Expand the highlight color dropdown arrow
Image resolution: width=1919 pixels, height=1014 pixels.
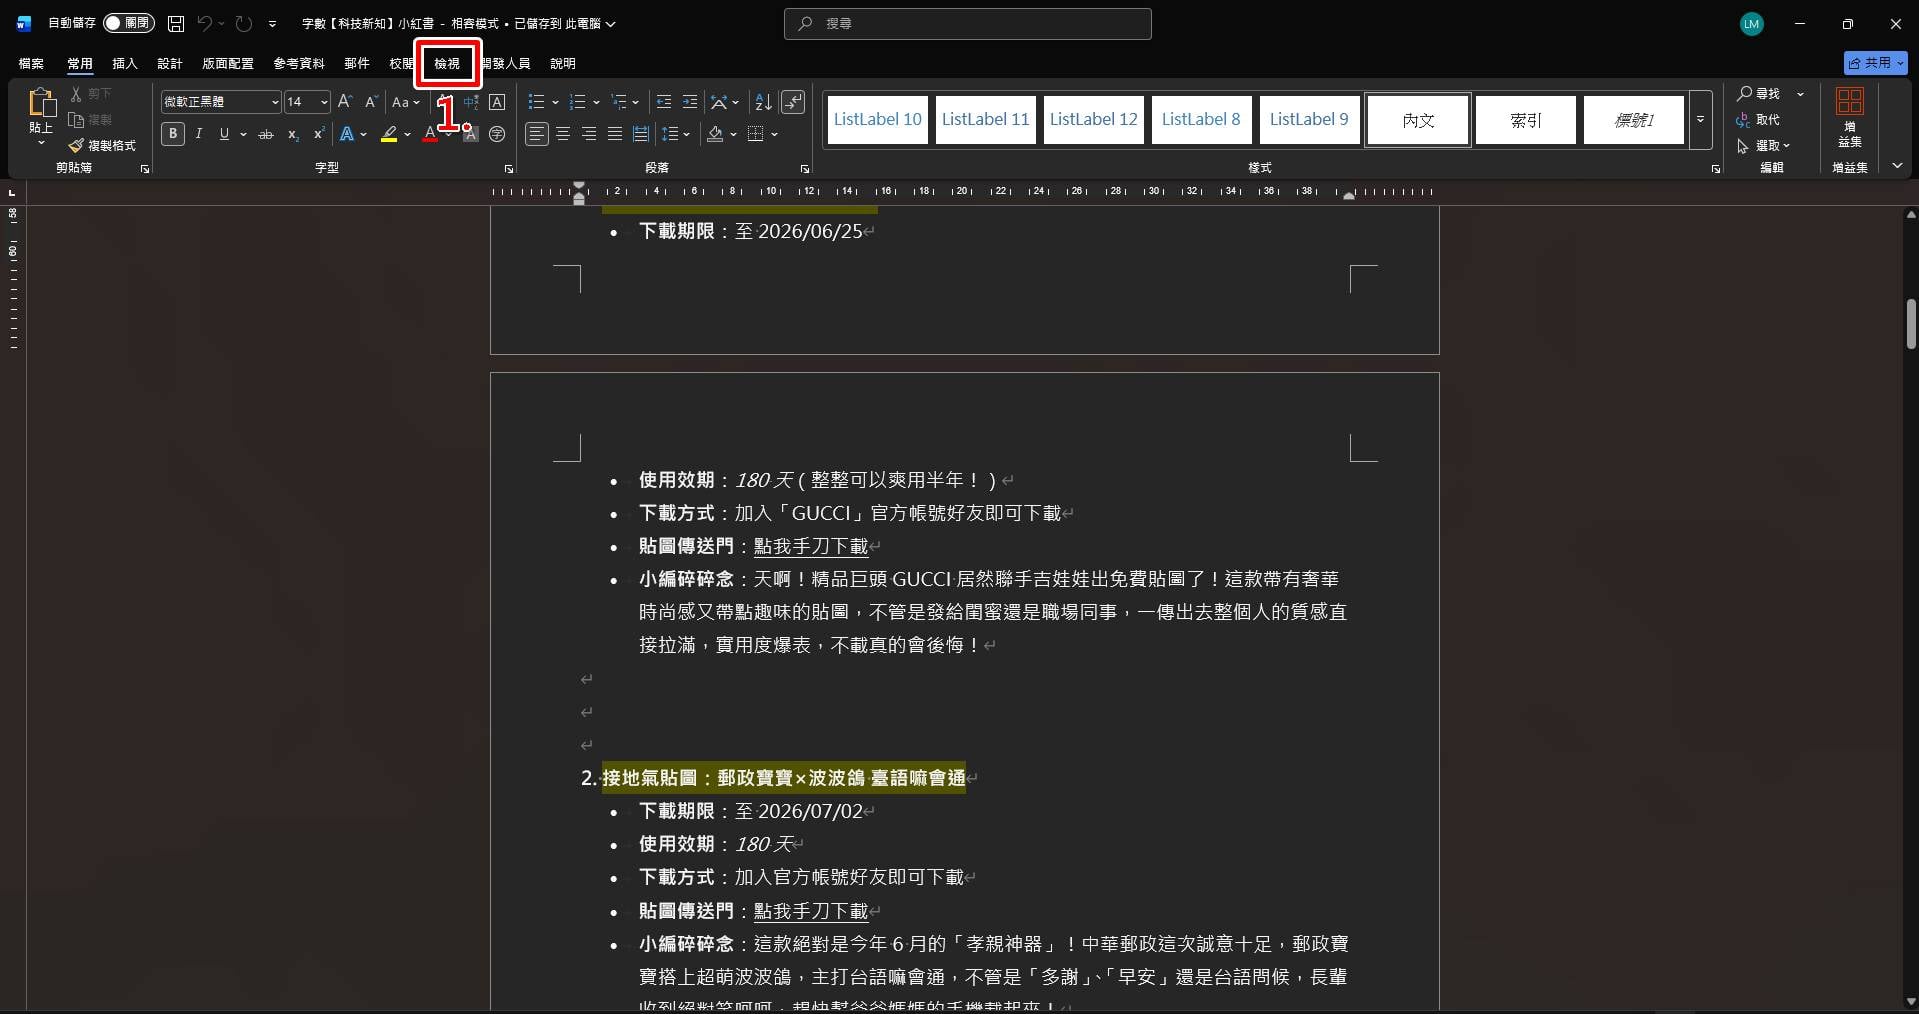[x=408, y=134]
